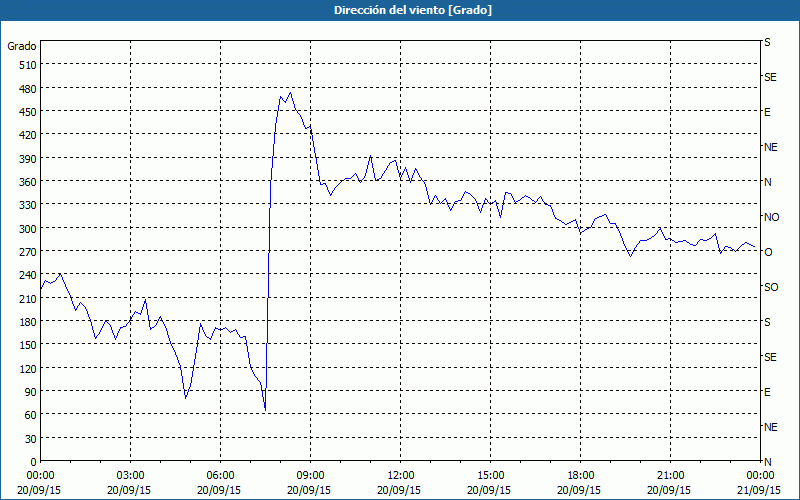Click the 270 degree axis value

click(29, 252)
